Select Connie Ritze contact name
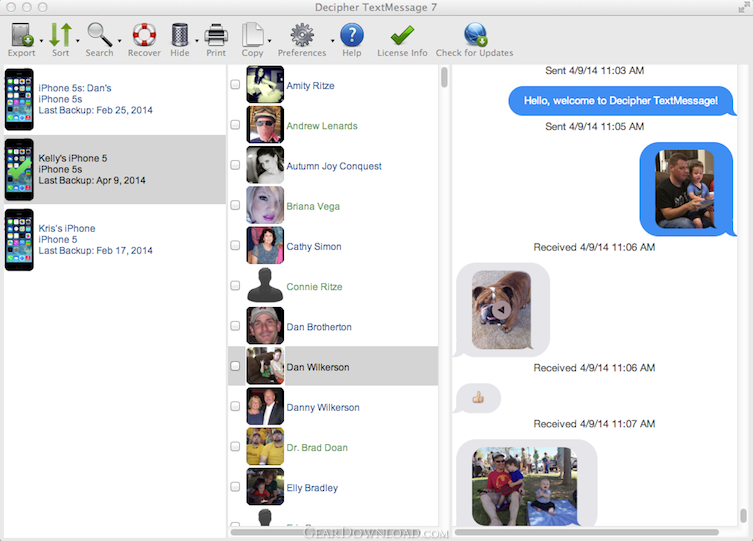This screenshot has height=541, width=753. (x=314, y=287)
